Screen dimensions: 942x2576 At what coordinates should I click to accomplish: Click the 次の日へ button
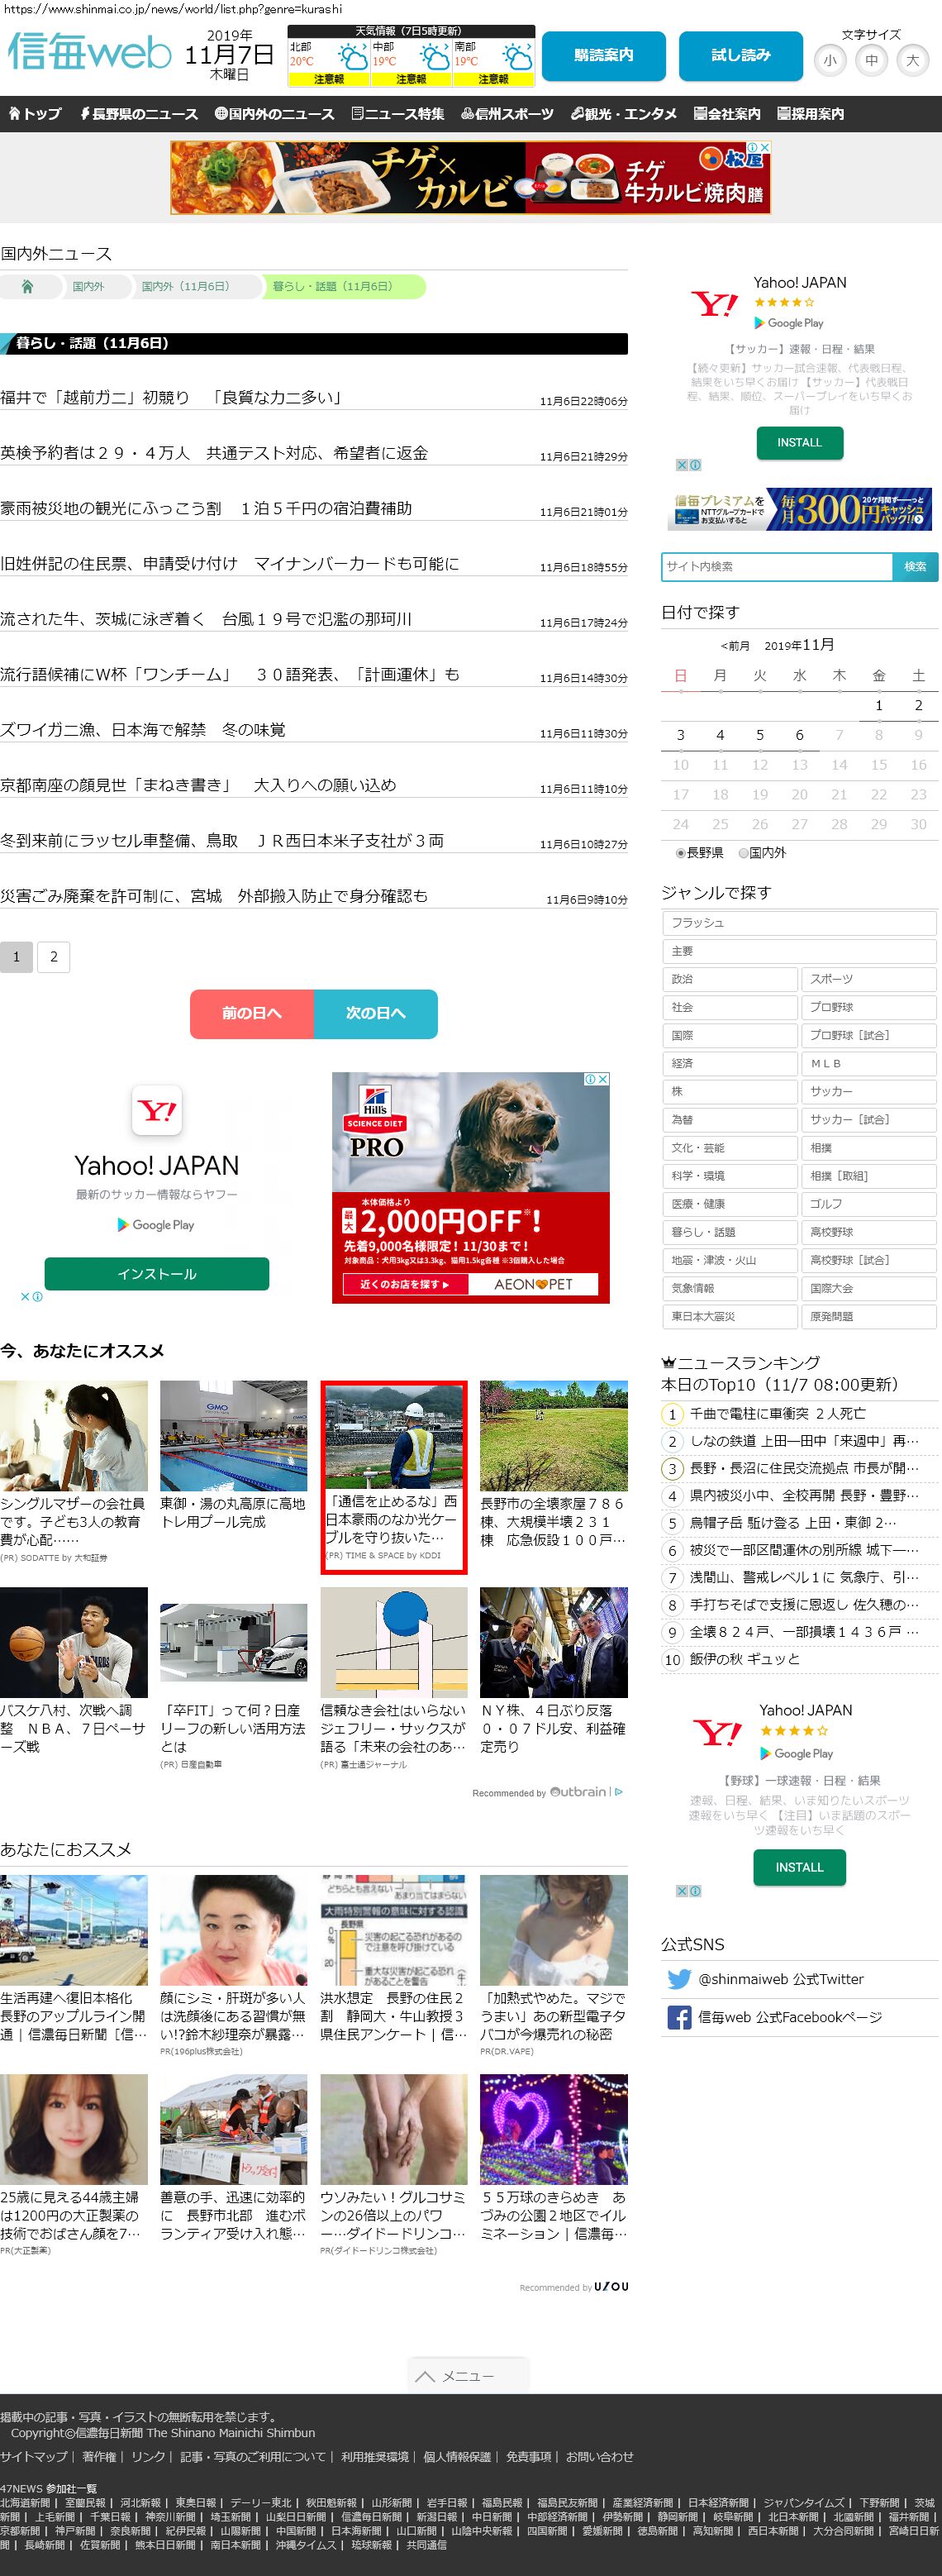point(375,1013)
